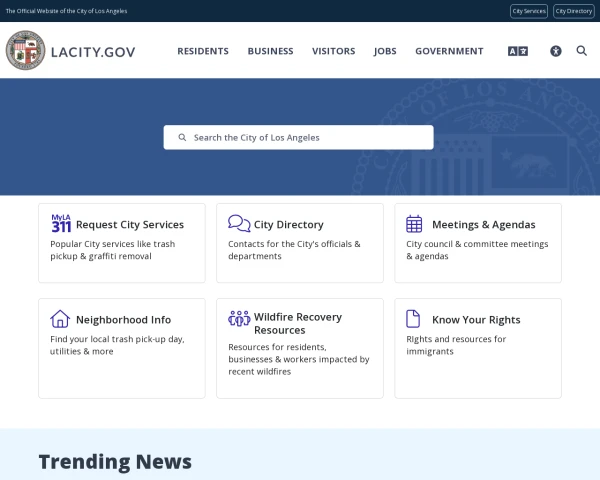Click the City of Los Angeles seal logo

pos(25,51)
